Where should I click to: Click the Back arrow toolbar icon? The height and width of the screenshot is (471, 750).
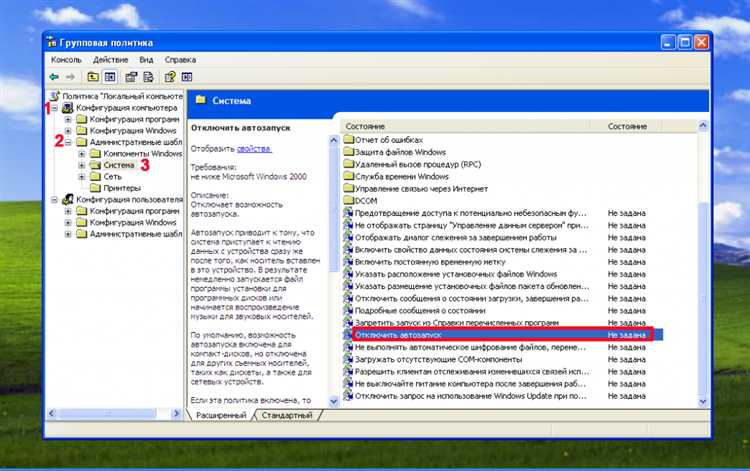[x=54, y=77]
